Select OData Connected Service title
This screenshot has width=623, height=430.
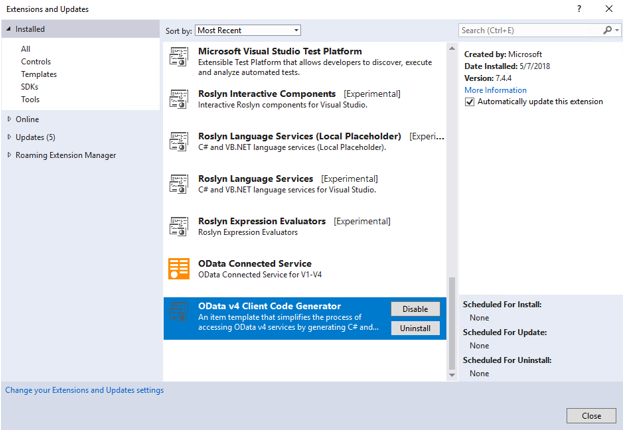pos(255,263)
